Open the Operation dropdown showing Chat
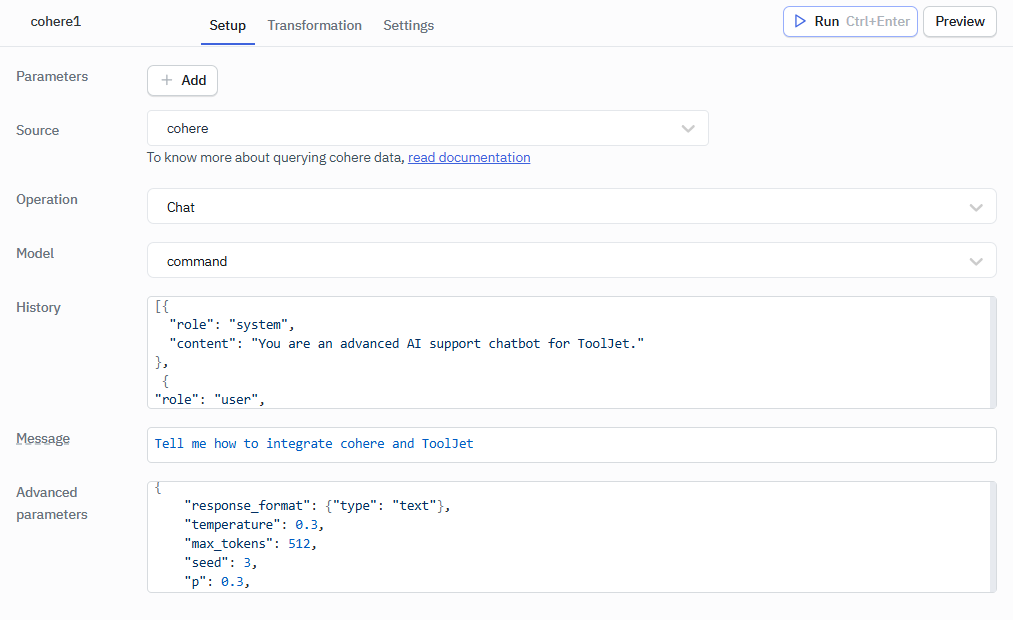 pyautogui.click(x=570, y=207)
